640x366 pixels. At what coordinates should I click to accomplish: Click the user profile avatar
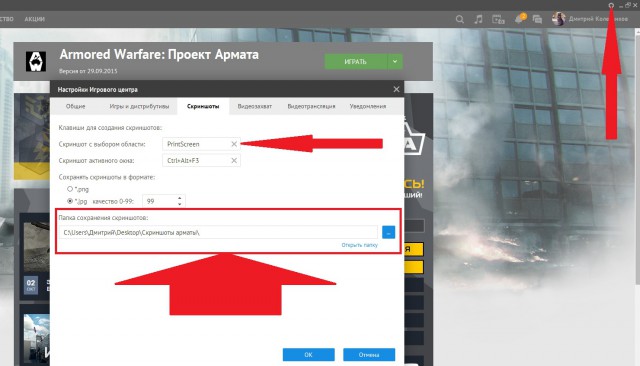tap(558, 19)
